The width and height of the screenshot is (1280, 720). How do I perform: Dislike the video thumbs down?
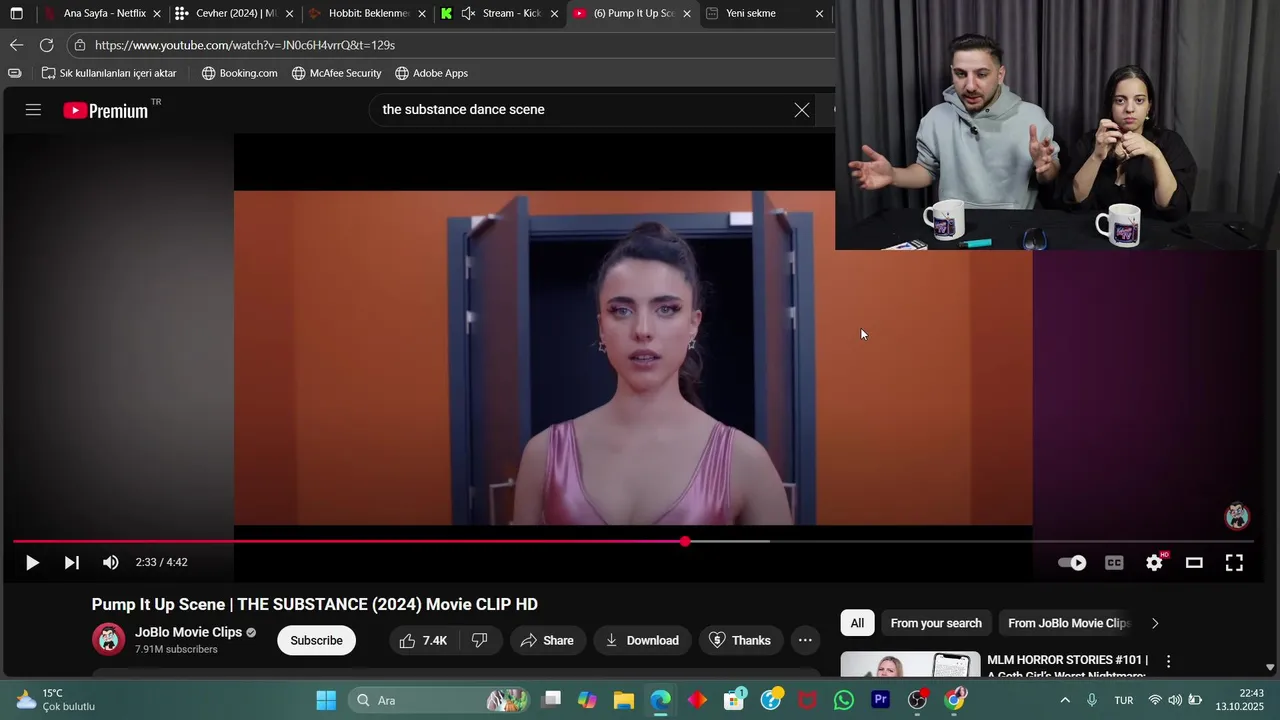[x=480, y=641]
